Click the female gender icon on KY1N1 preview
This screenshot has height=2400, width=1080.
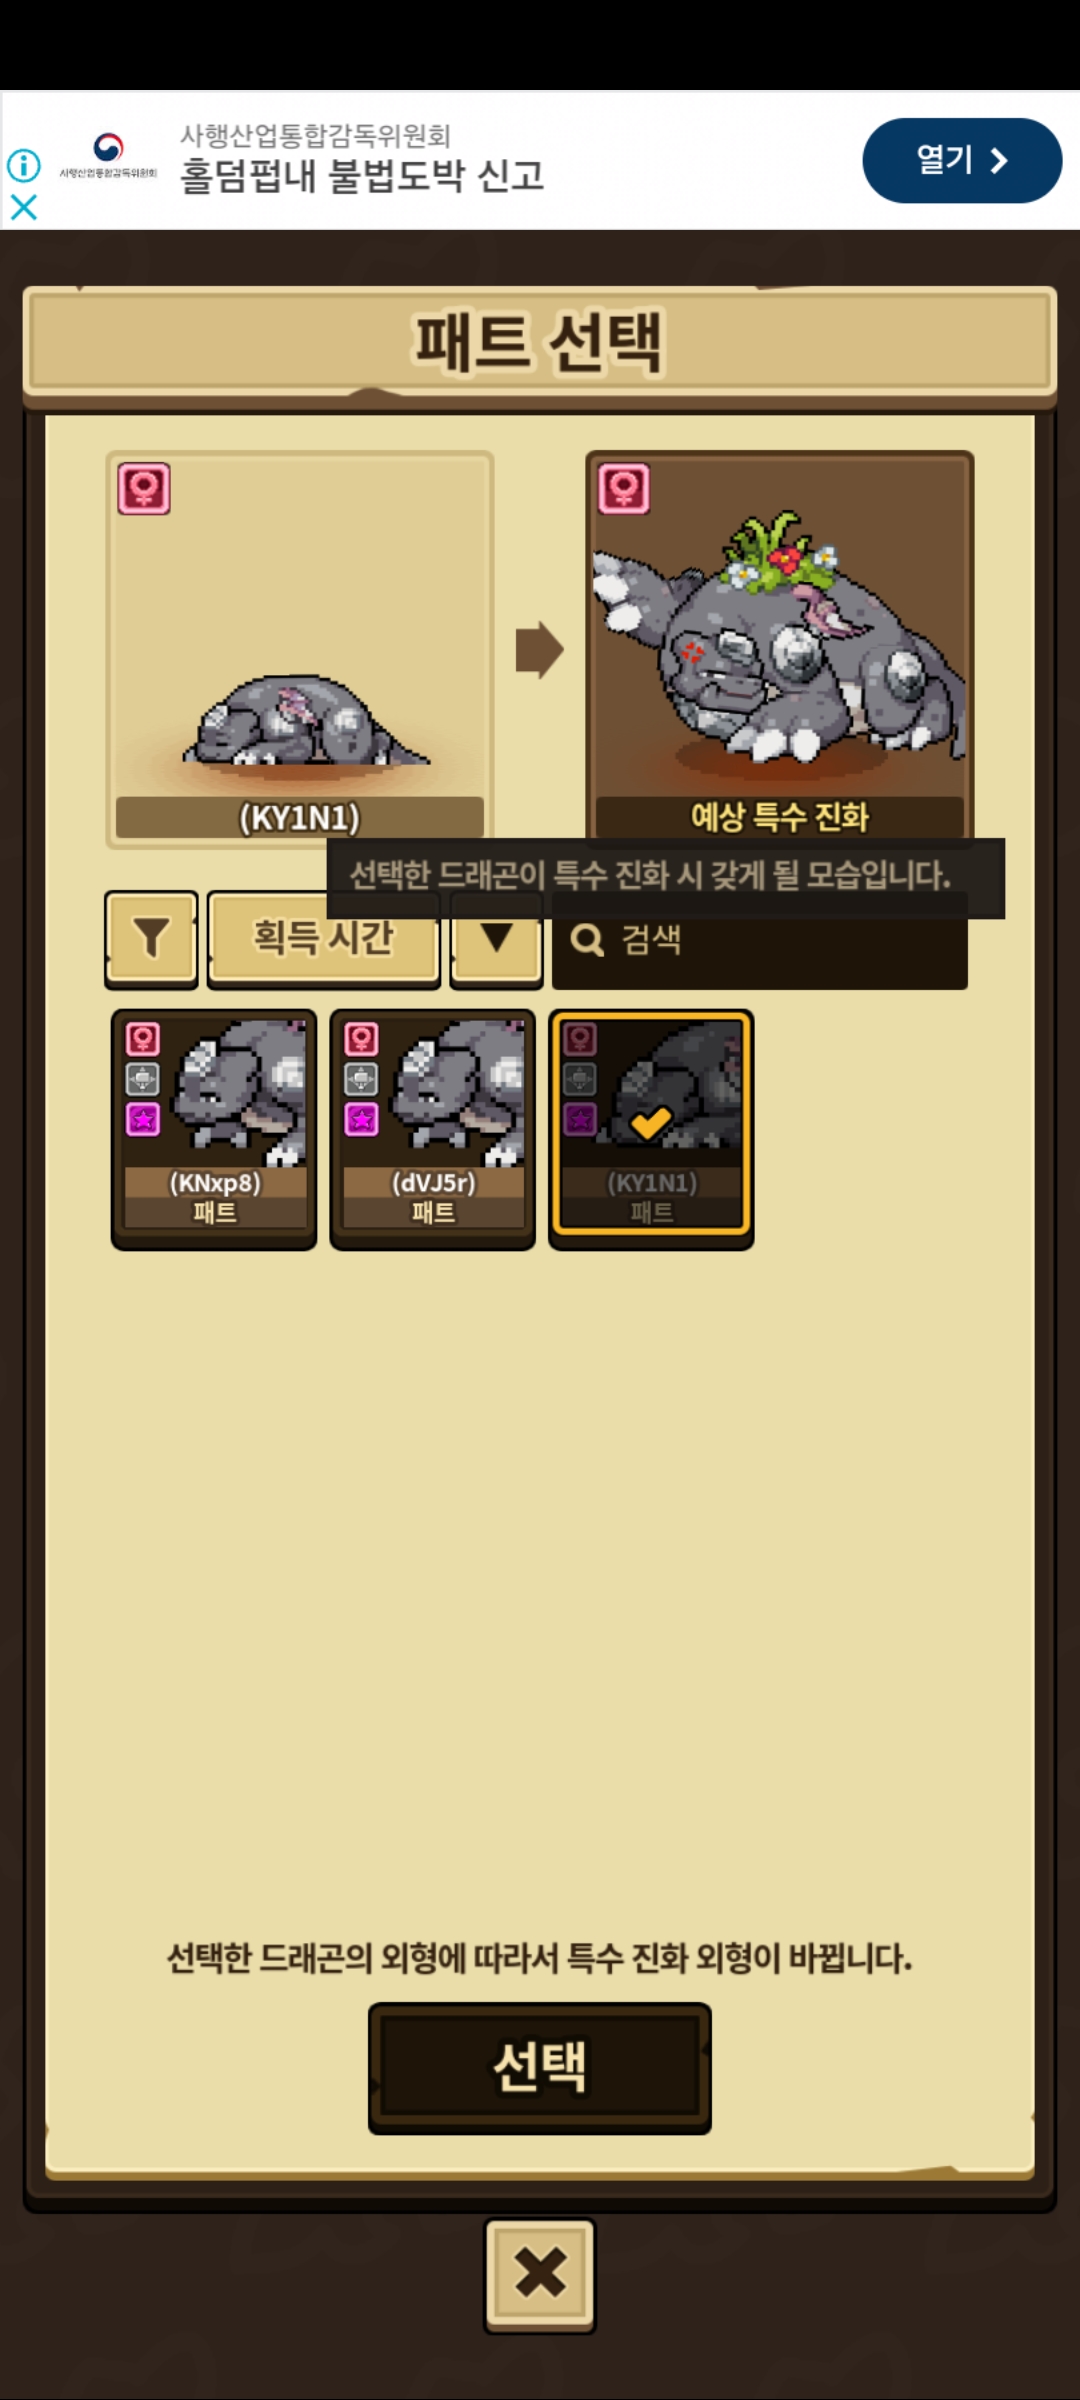tap(144, 488)
